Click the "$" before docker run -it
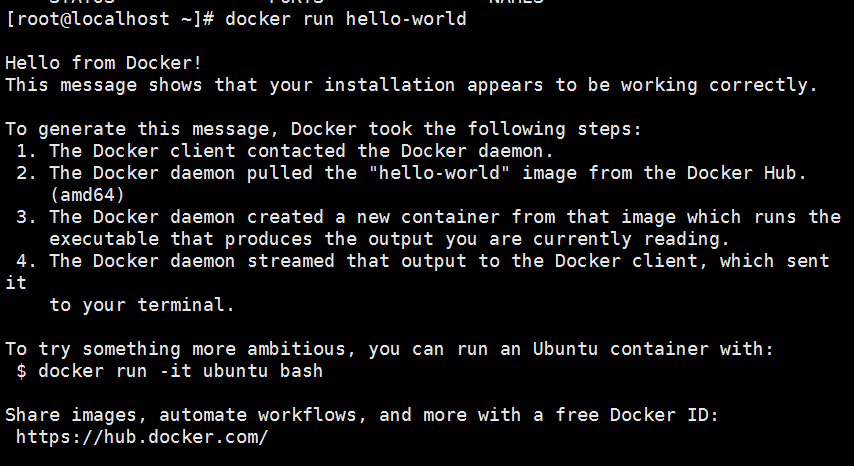854x466 pixels. [x=22, y=371]
